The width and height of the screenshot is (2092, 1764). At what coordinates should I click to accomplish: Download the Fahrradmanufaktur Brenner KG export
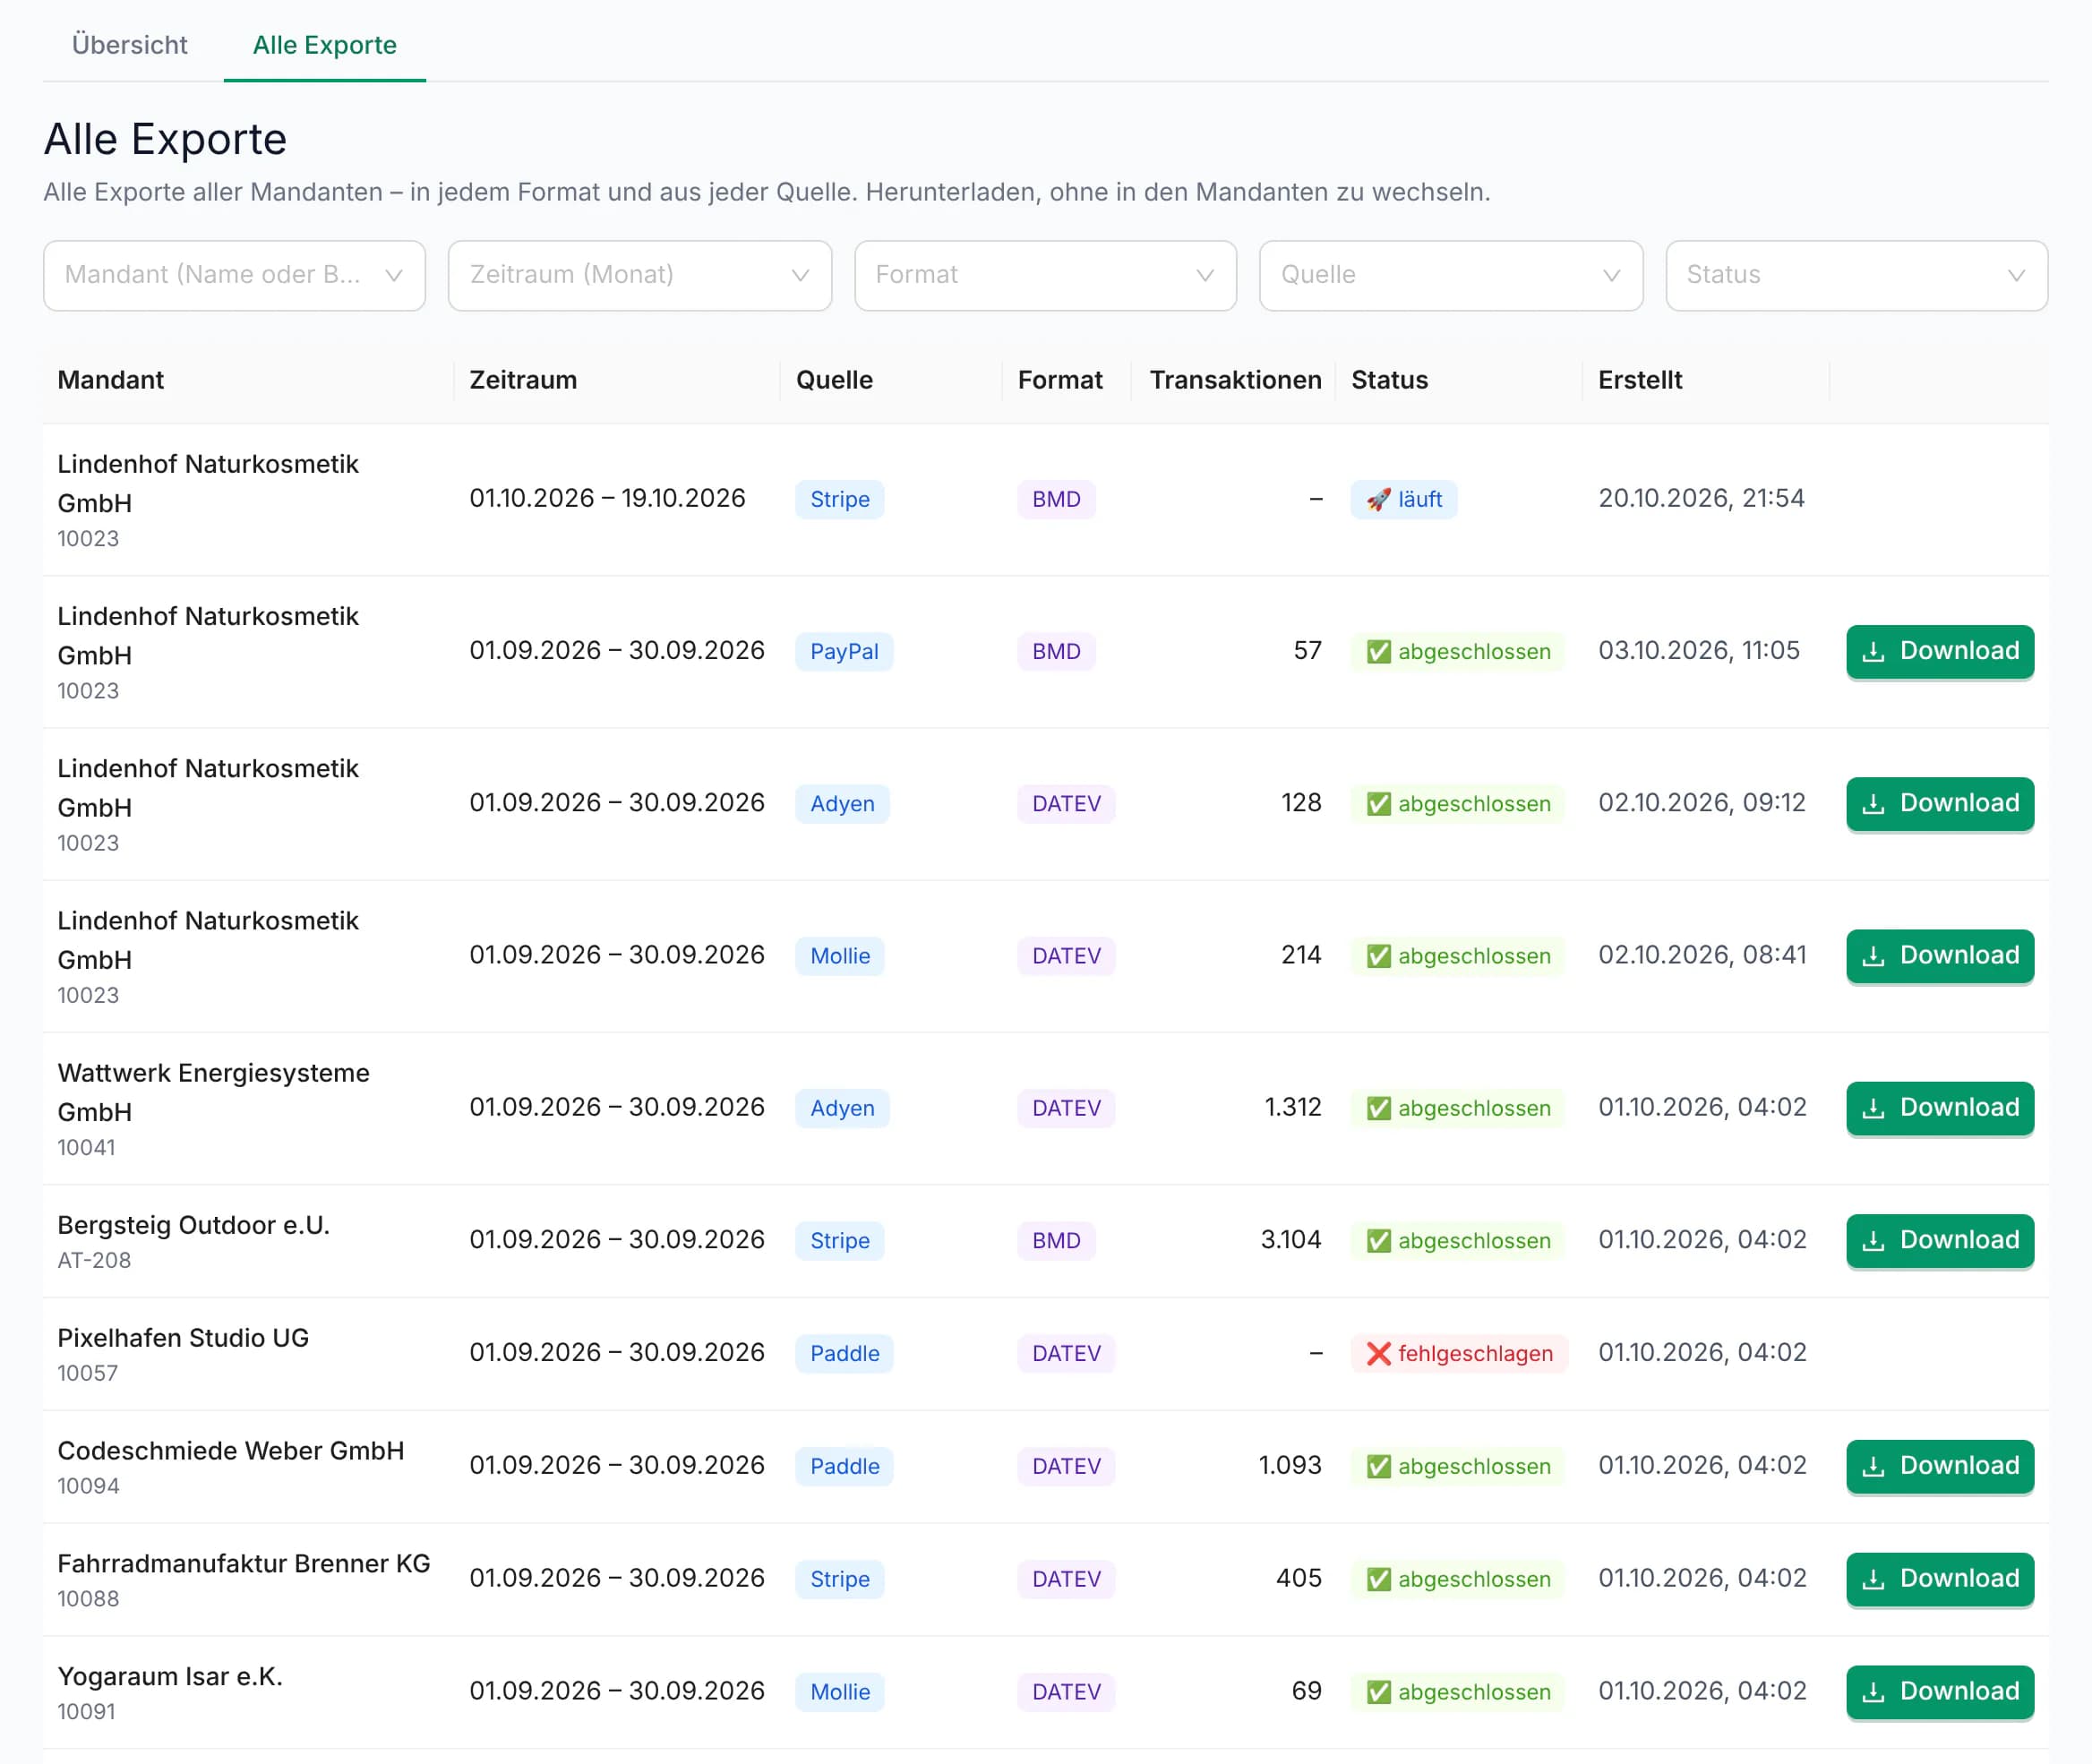point(1939,1579)
